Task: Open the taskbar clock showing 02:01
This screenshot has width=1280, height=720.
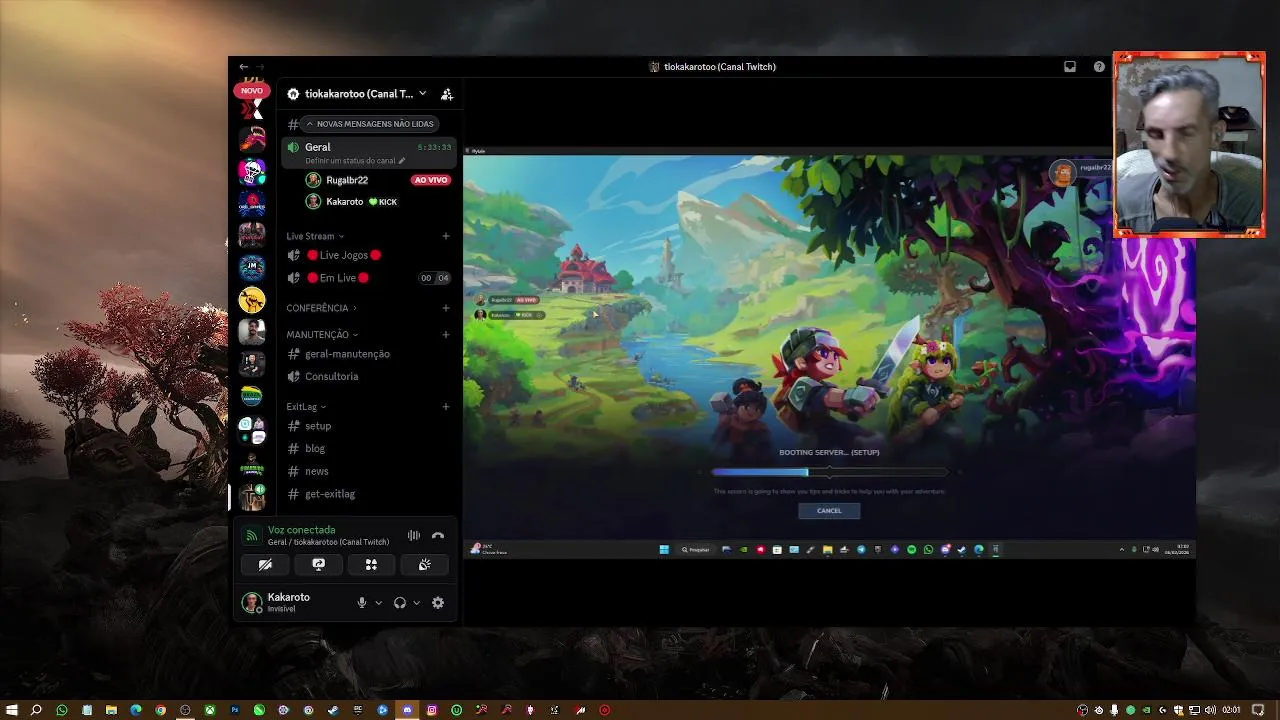Action: tap(1231, 710)
